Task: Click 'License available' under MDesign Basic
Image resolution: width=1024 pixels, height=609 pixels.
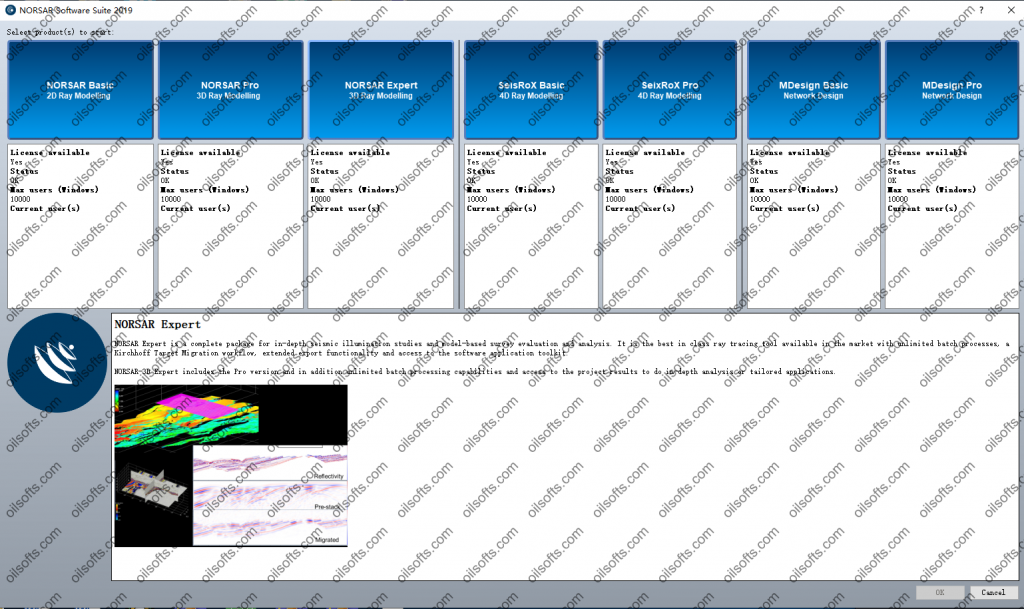Action: point(790,152)
